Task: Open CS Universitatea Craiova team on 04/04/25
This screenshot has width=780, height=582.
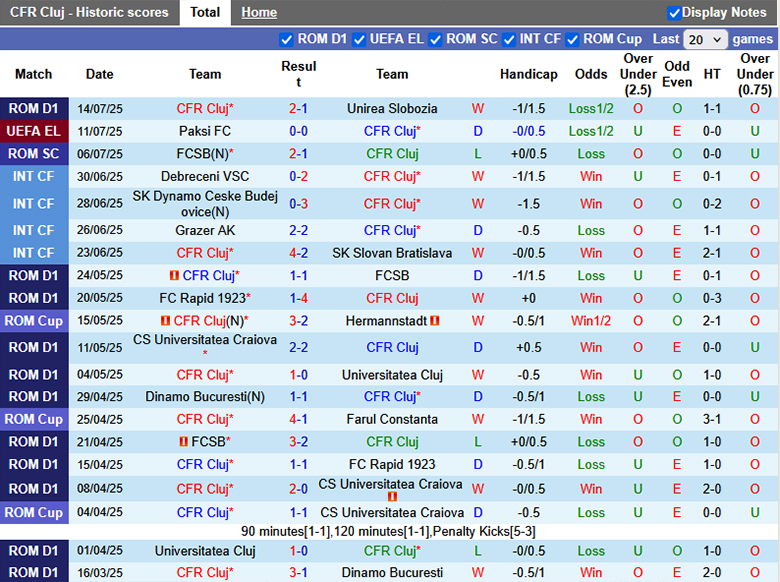Action: point(392,512)
